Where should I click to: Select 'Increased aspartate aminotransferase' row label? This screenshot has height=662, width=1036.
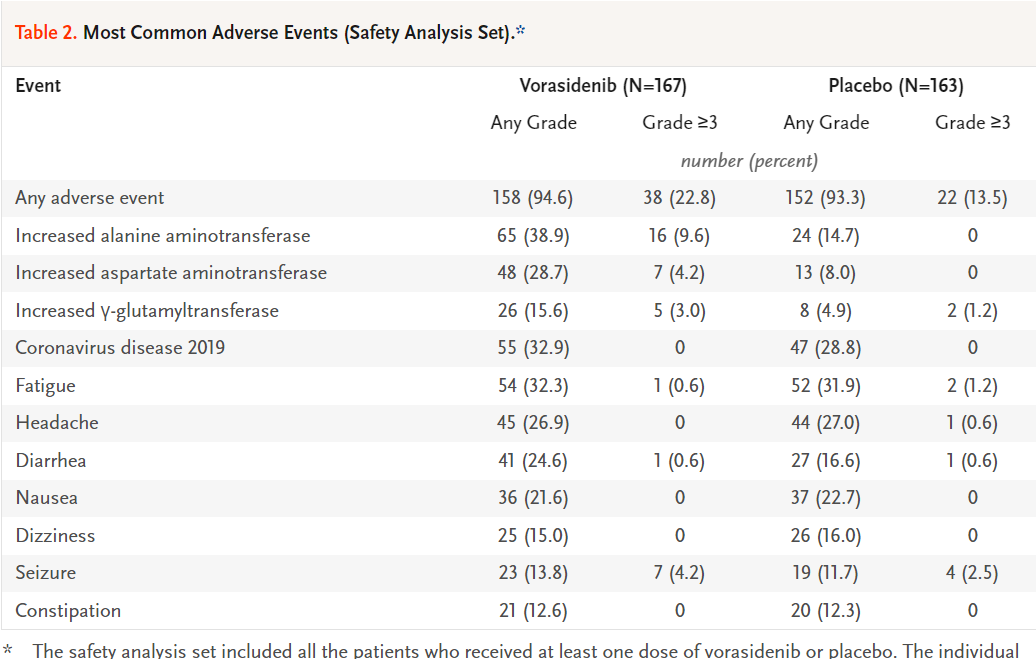[x=171, y=273]
